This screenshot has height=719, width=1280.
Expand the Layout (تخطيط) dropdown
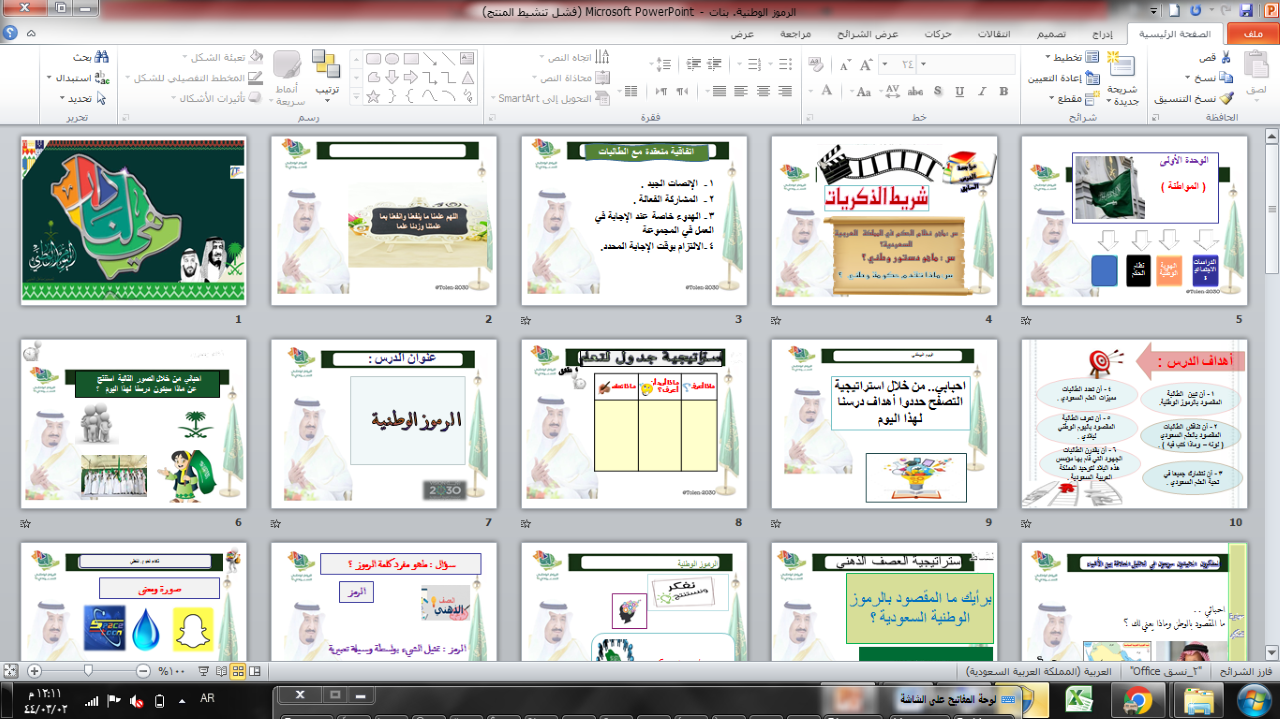click(1049, 58)
